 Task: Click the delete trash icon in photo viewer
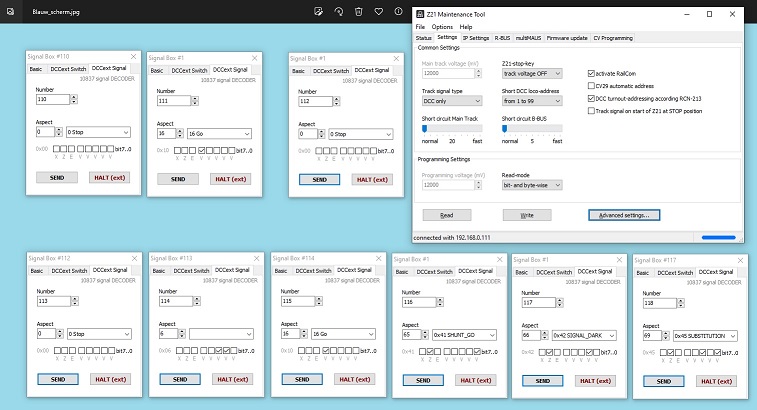coord(359,12)
